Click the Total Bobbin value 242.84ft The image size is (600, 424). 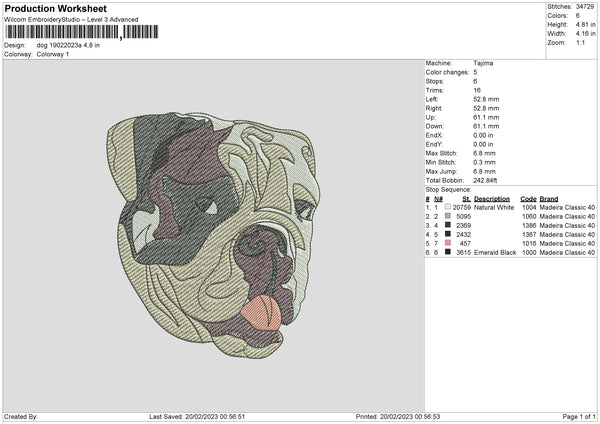(x=485, y=180)
